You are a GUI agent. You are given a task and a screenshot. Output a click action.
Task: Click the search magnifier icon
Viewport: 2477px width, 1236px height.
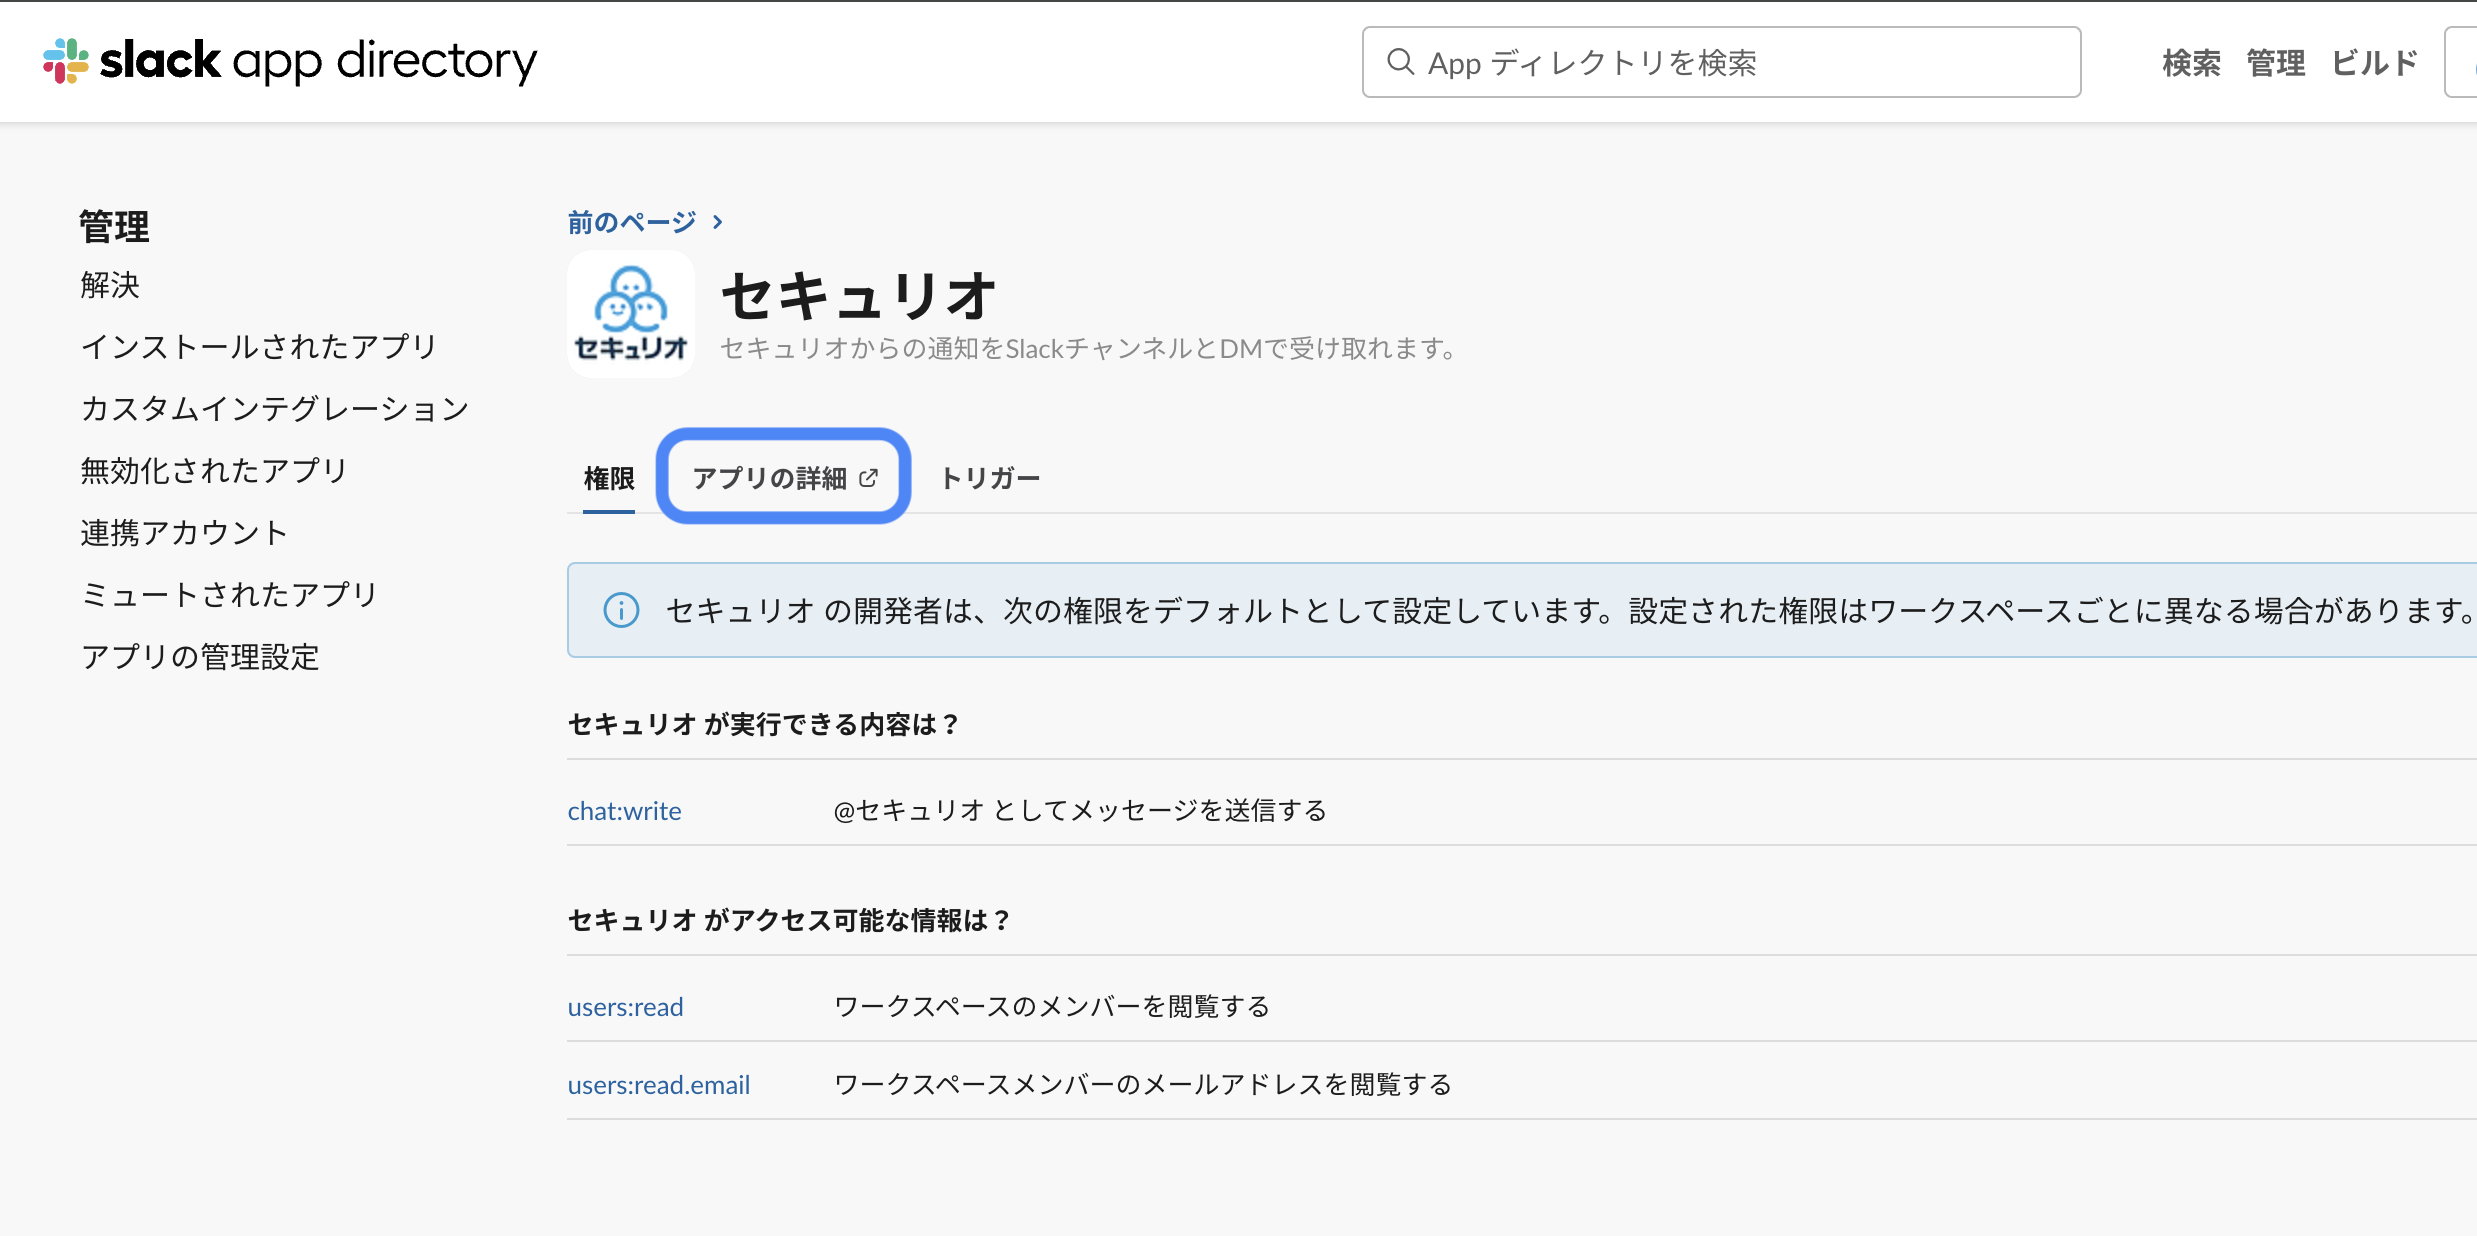pyautogui.click(x=1401, y=62)
